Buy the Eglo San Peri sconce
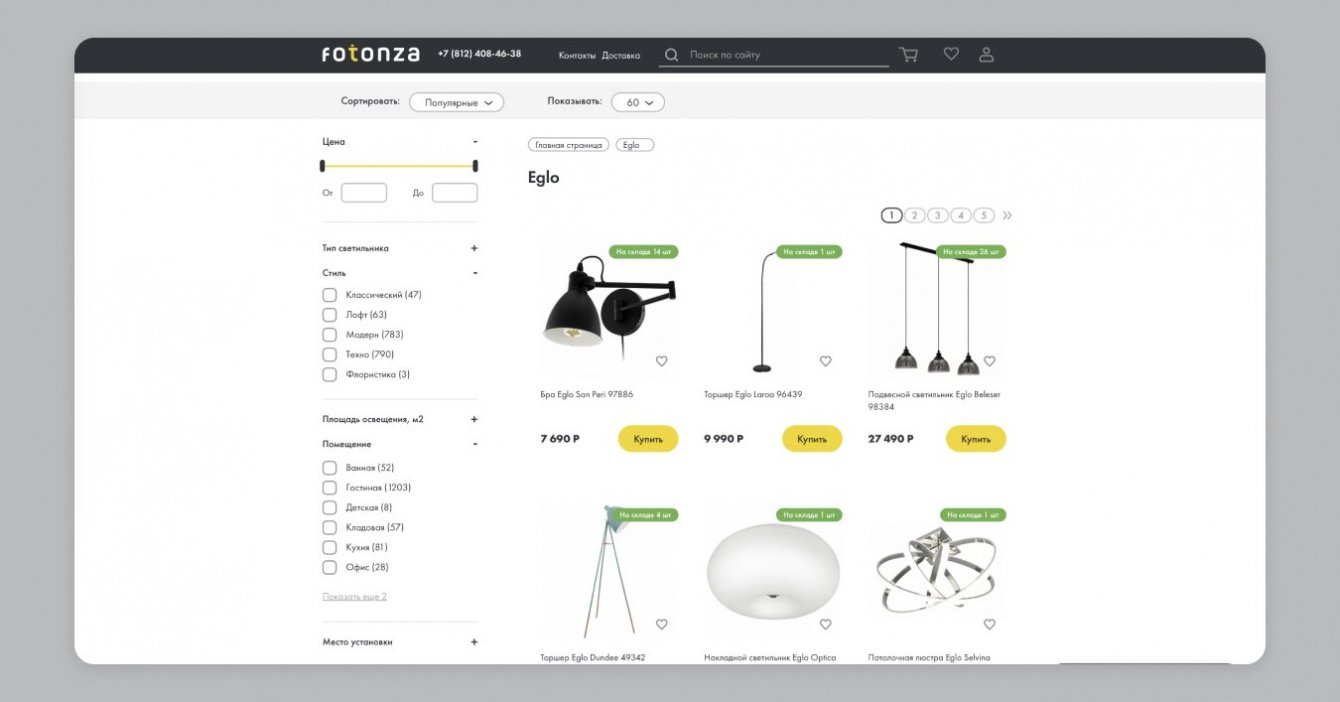The width and height of the screenshot is (1340, 702). pos(648,439)
